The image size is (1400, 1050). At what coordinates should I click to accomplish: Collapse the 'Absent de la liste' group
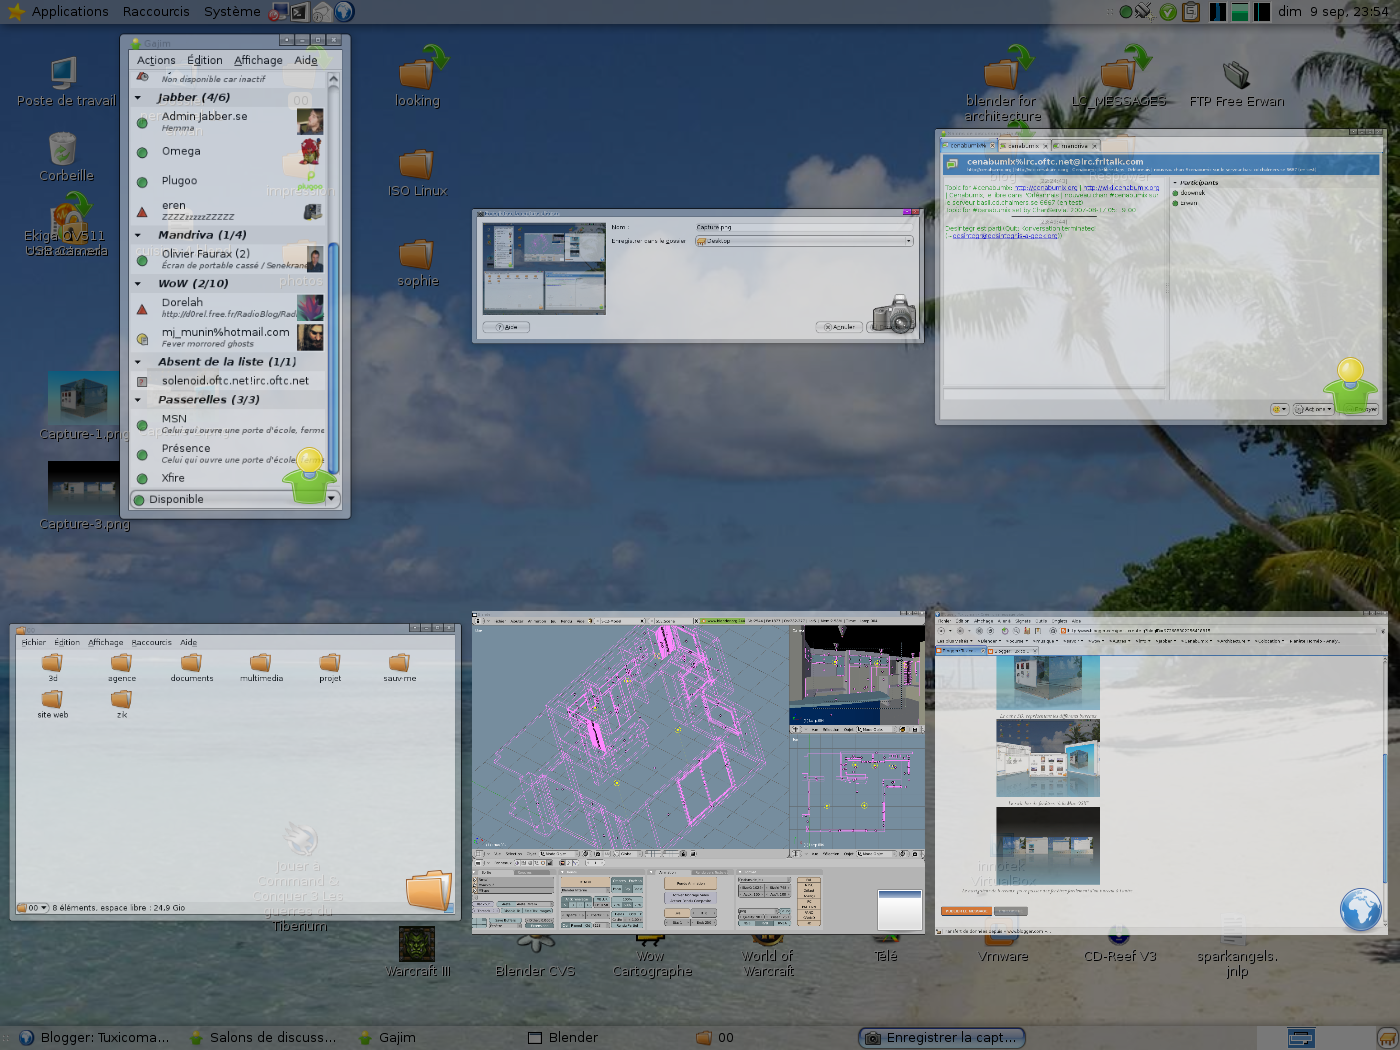pos(138,362)
